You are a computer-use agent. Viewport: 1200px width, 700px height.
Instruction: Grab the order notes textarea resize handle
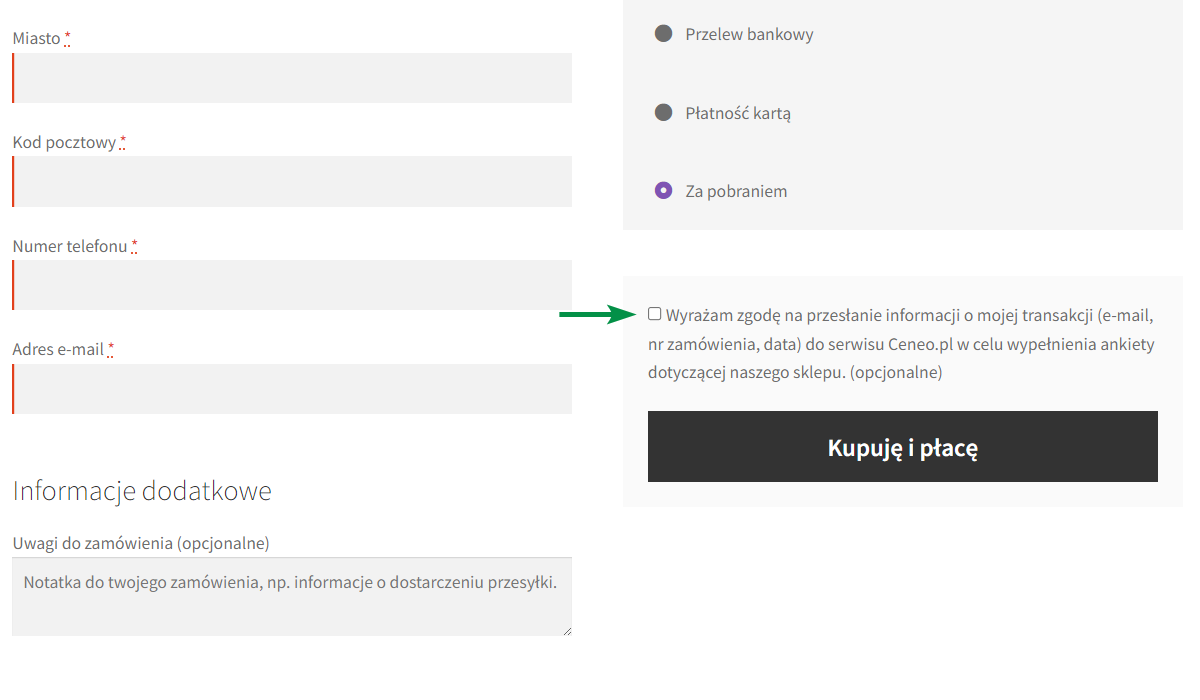pos(567,631)
